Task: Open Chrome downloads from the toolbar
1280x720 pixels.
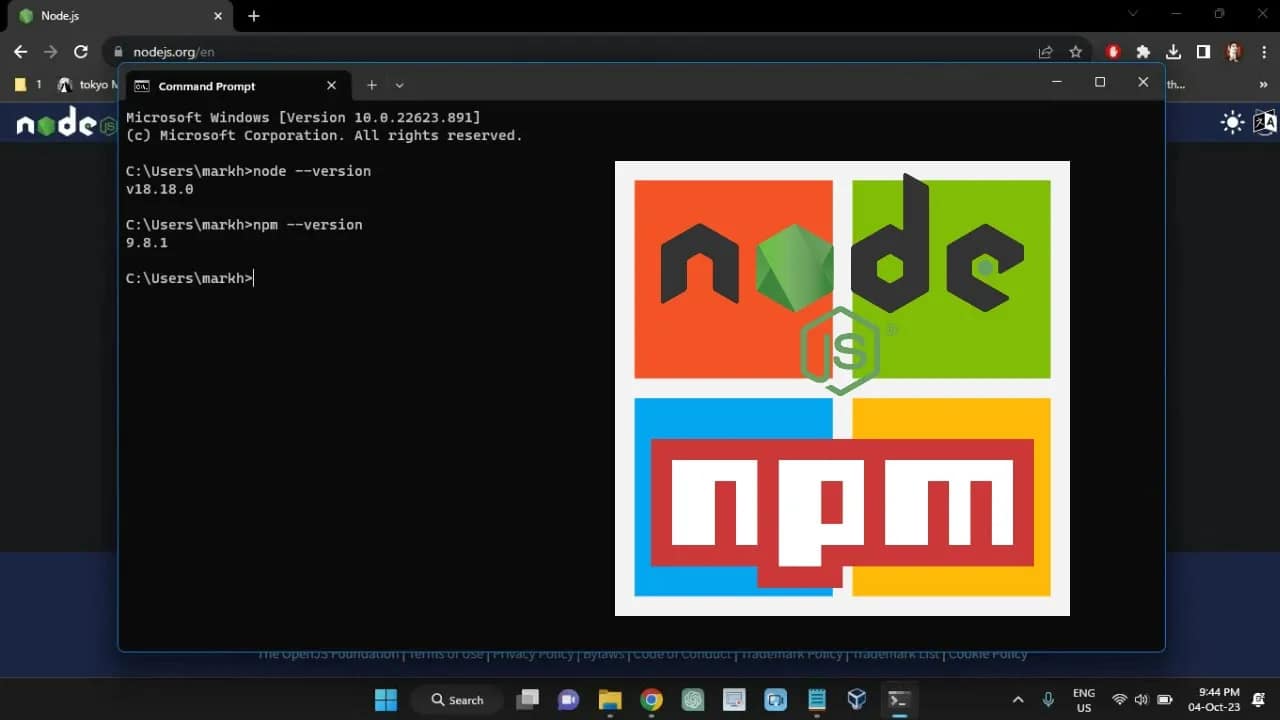Action: pos(1174,52)
